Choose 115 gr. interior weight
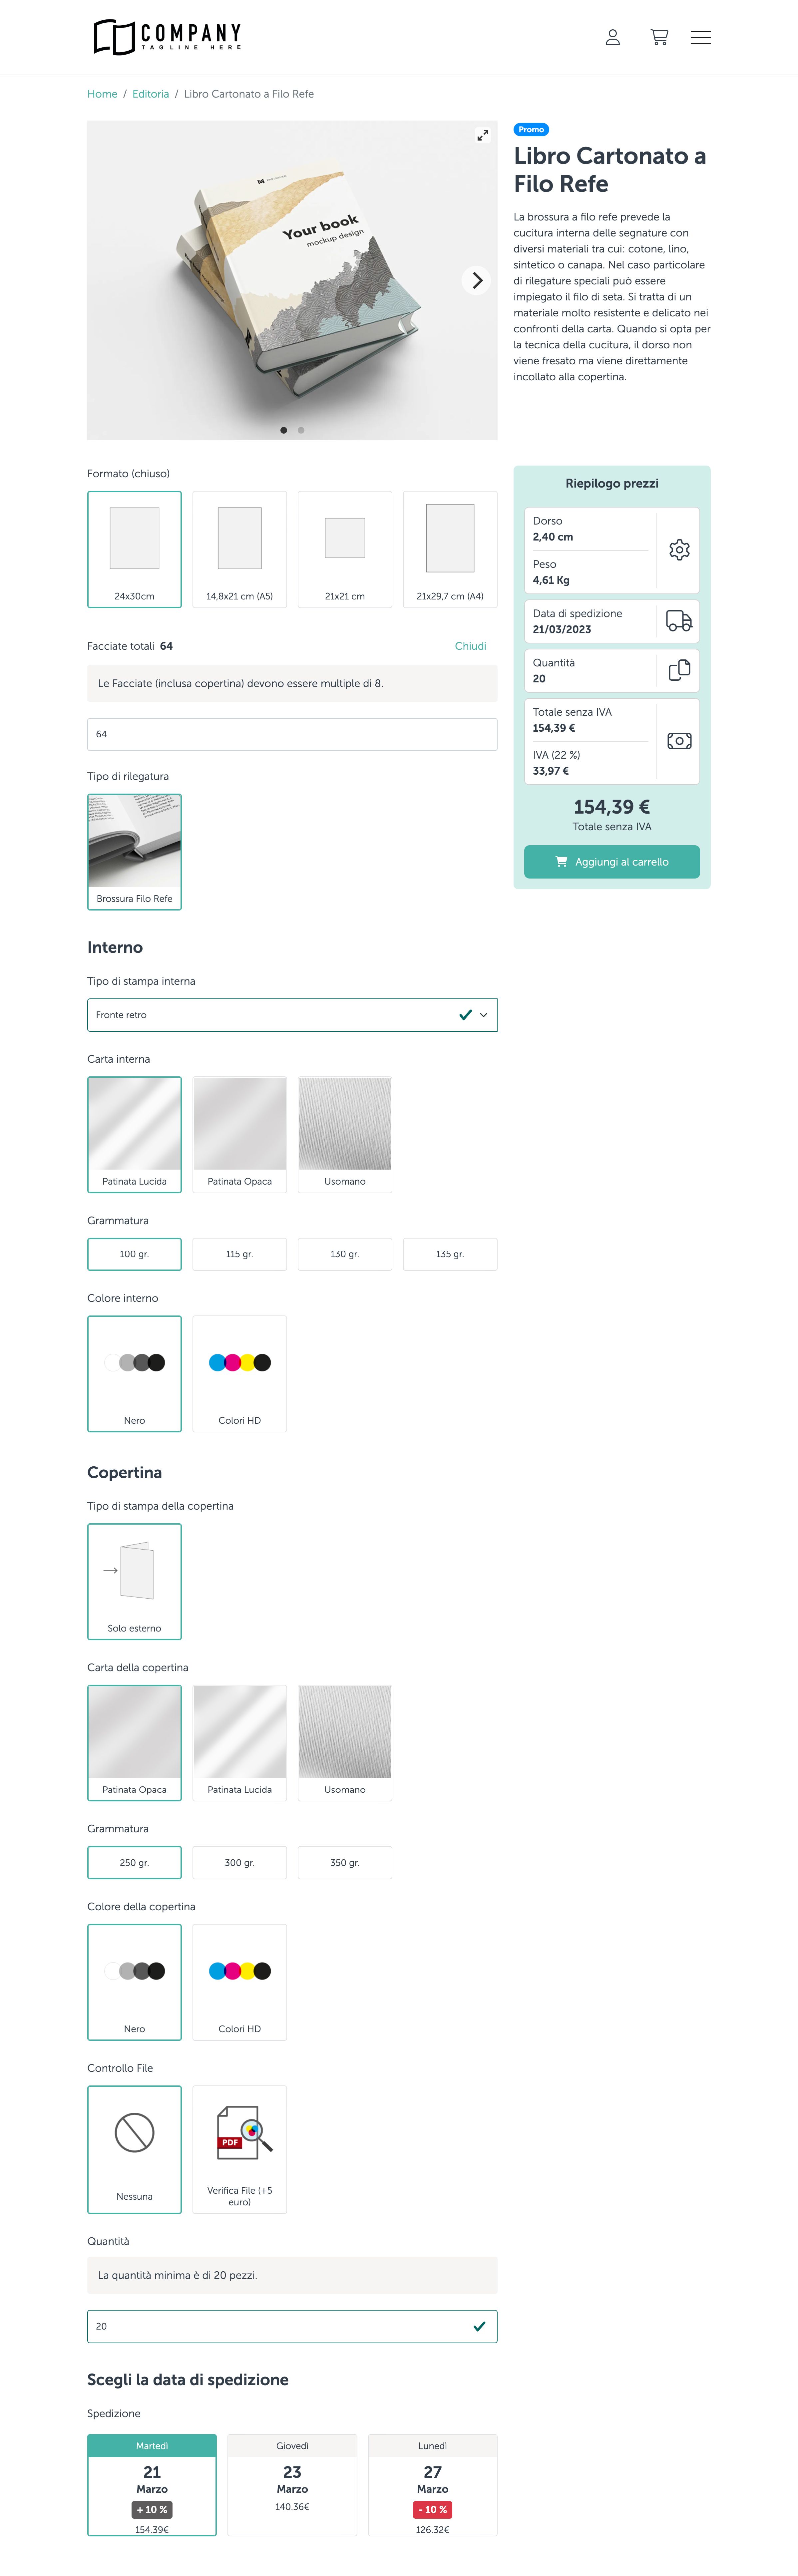 240,1254
